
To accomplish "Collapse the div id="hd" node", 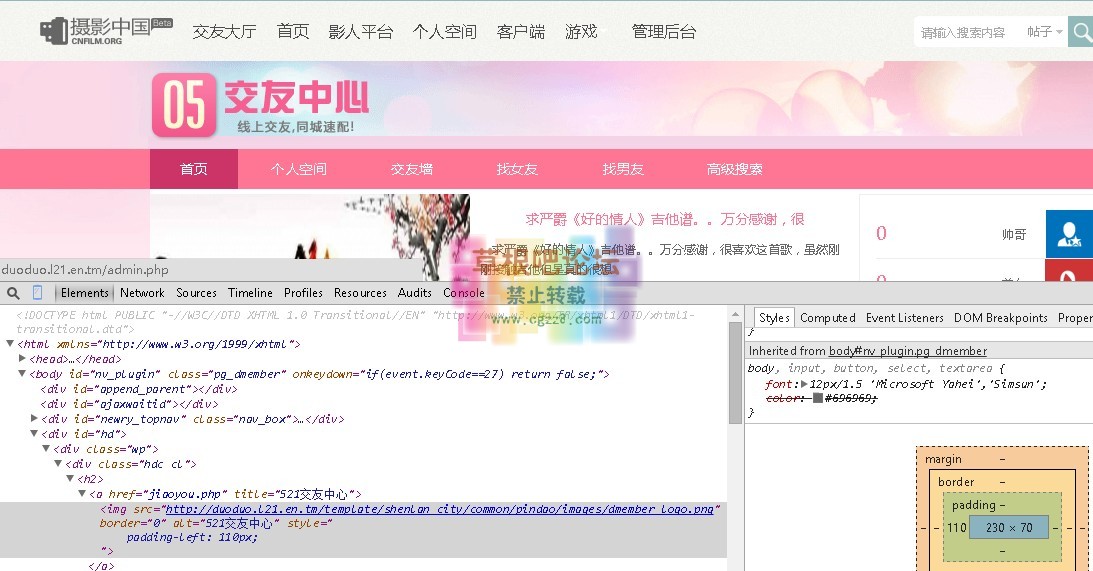I will click(34, 434).
